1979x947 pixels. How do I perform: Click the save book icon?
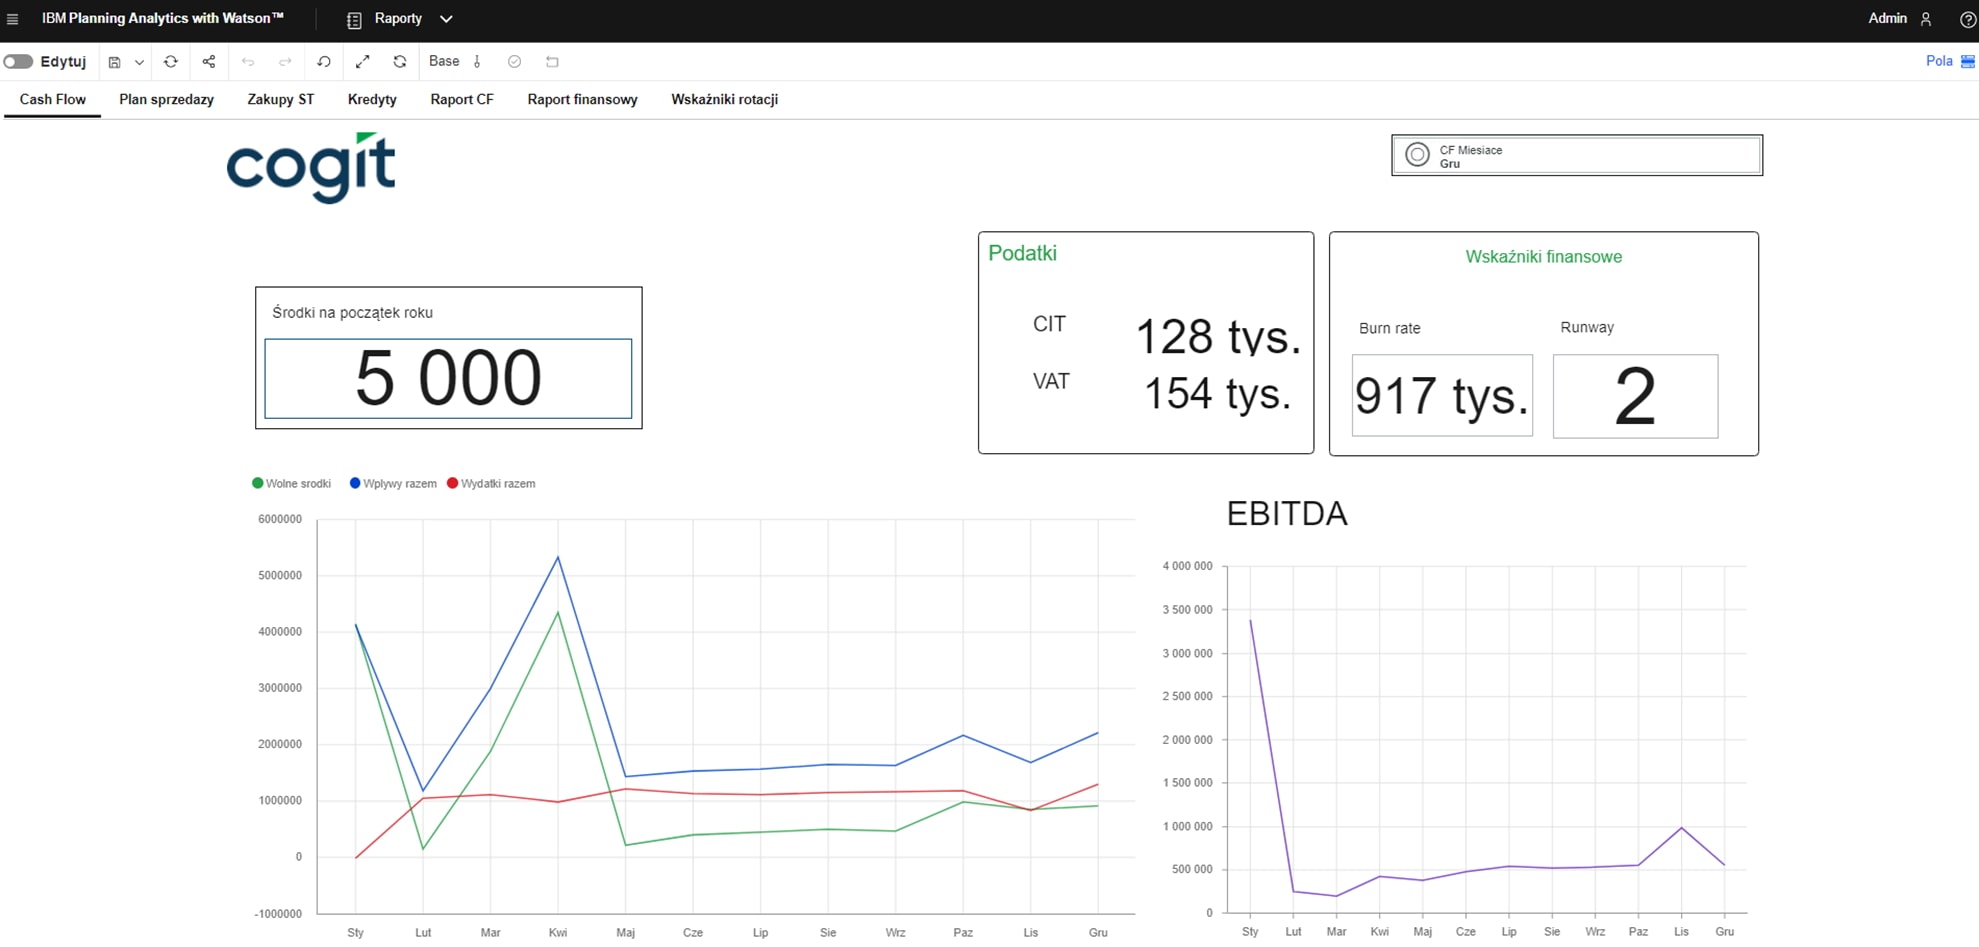pyautogui.click(x=115, y=62)
